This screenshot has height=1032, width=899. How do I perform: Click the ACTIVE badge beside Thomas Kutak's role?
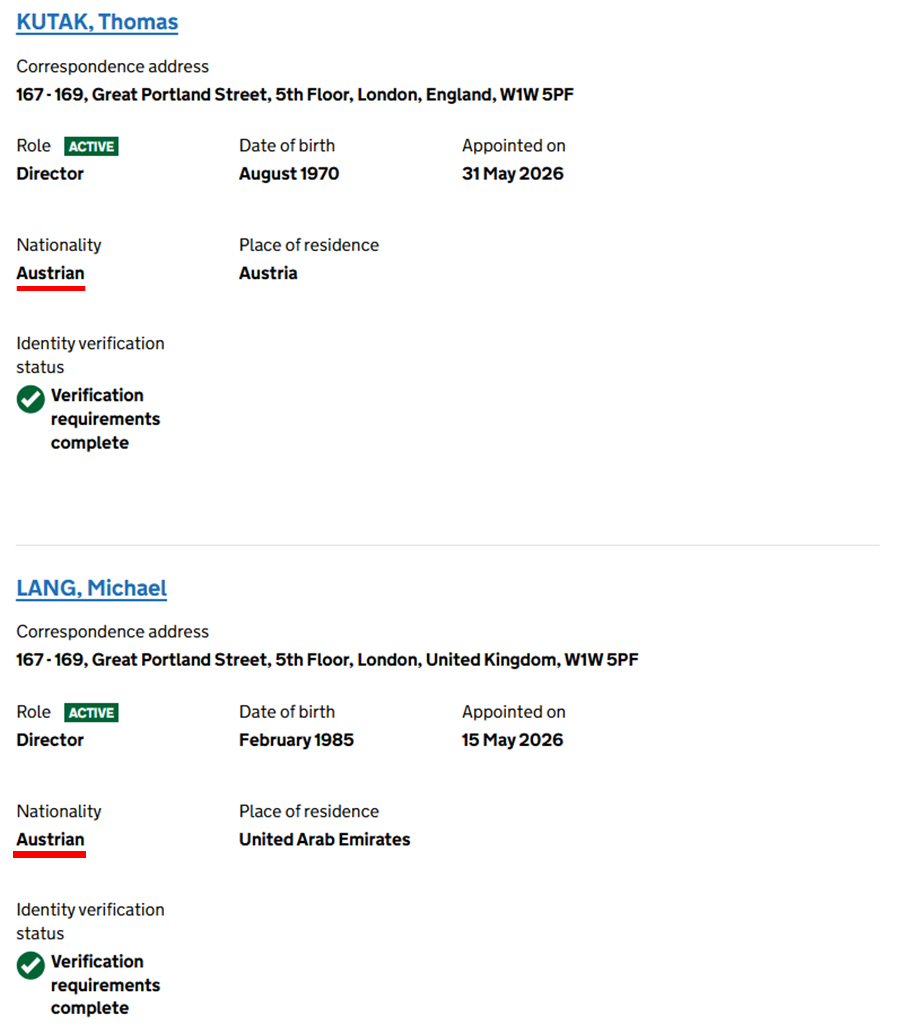(x=91, y=146)
